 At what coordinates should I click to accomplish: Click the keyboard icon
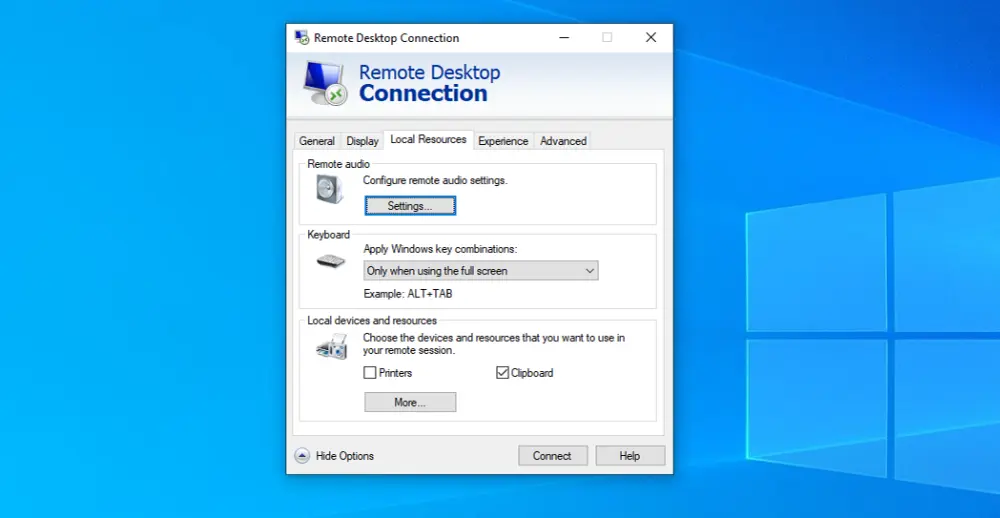point(330,261)
